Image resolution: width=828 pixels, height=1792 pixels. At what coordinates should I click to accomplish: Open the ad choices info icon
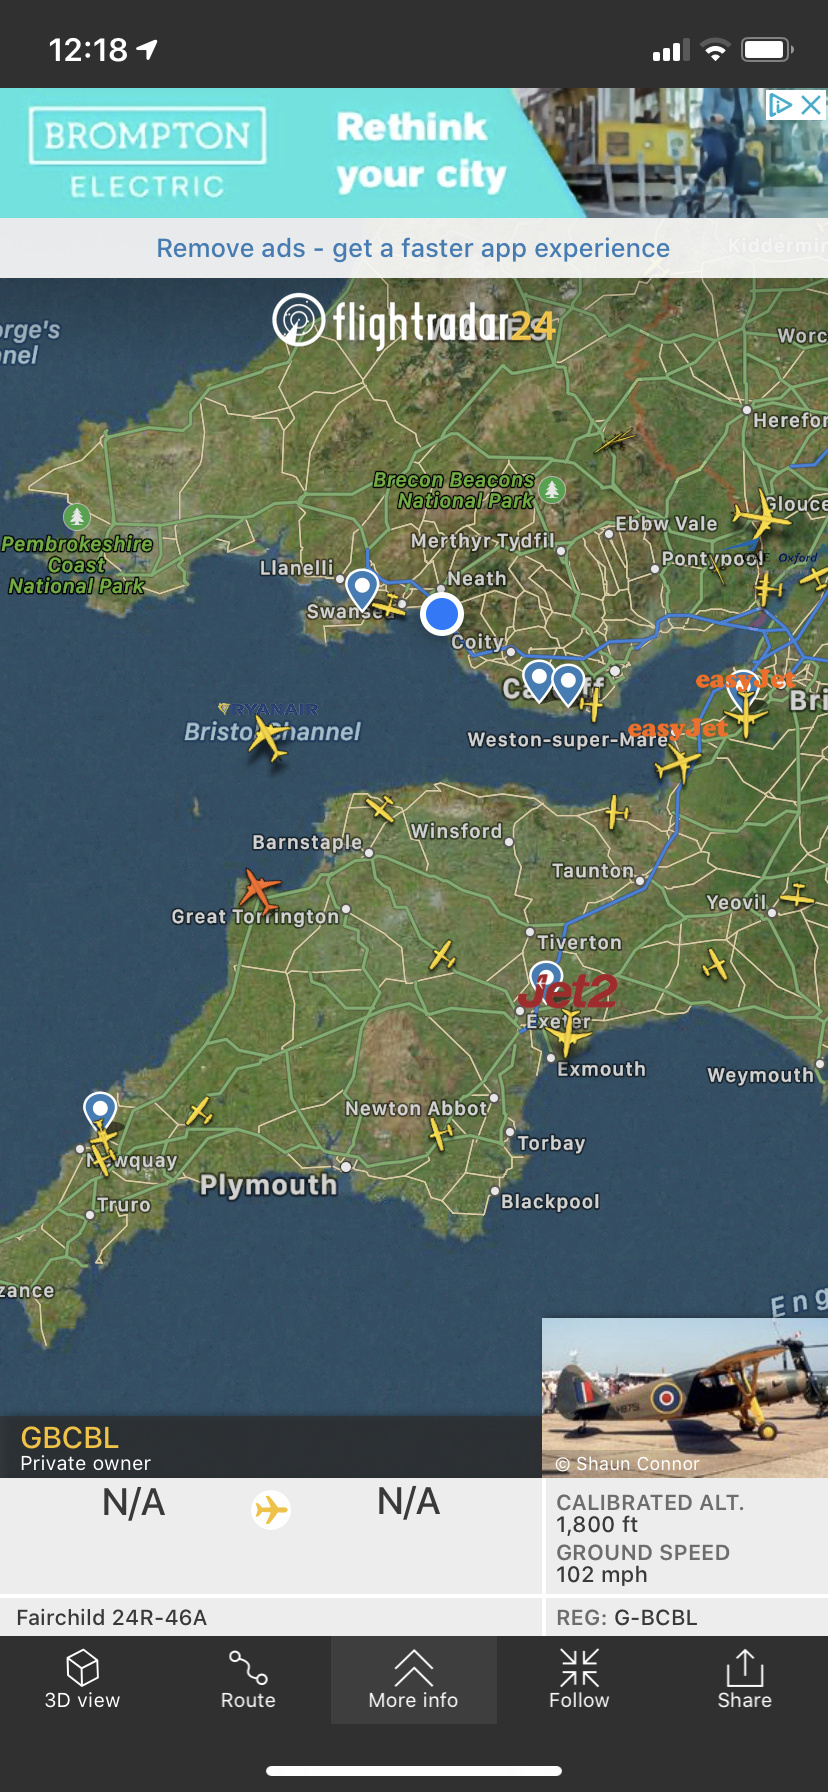(781, 104)
